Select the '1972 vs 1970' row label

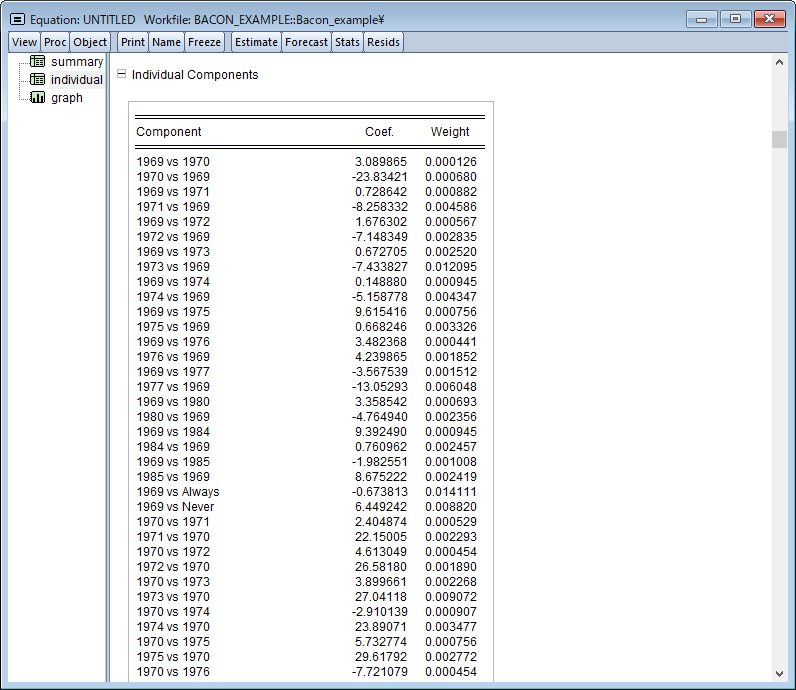173,566
